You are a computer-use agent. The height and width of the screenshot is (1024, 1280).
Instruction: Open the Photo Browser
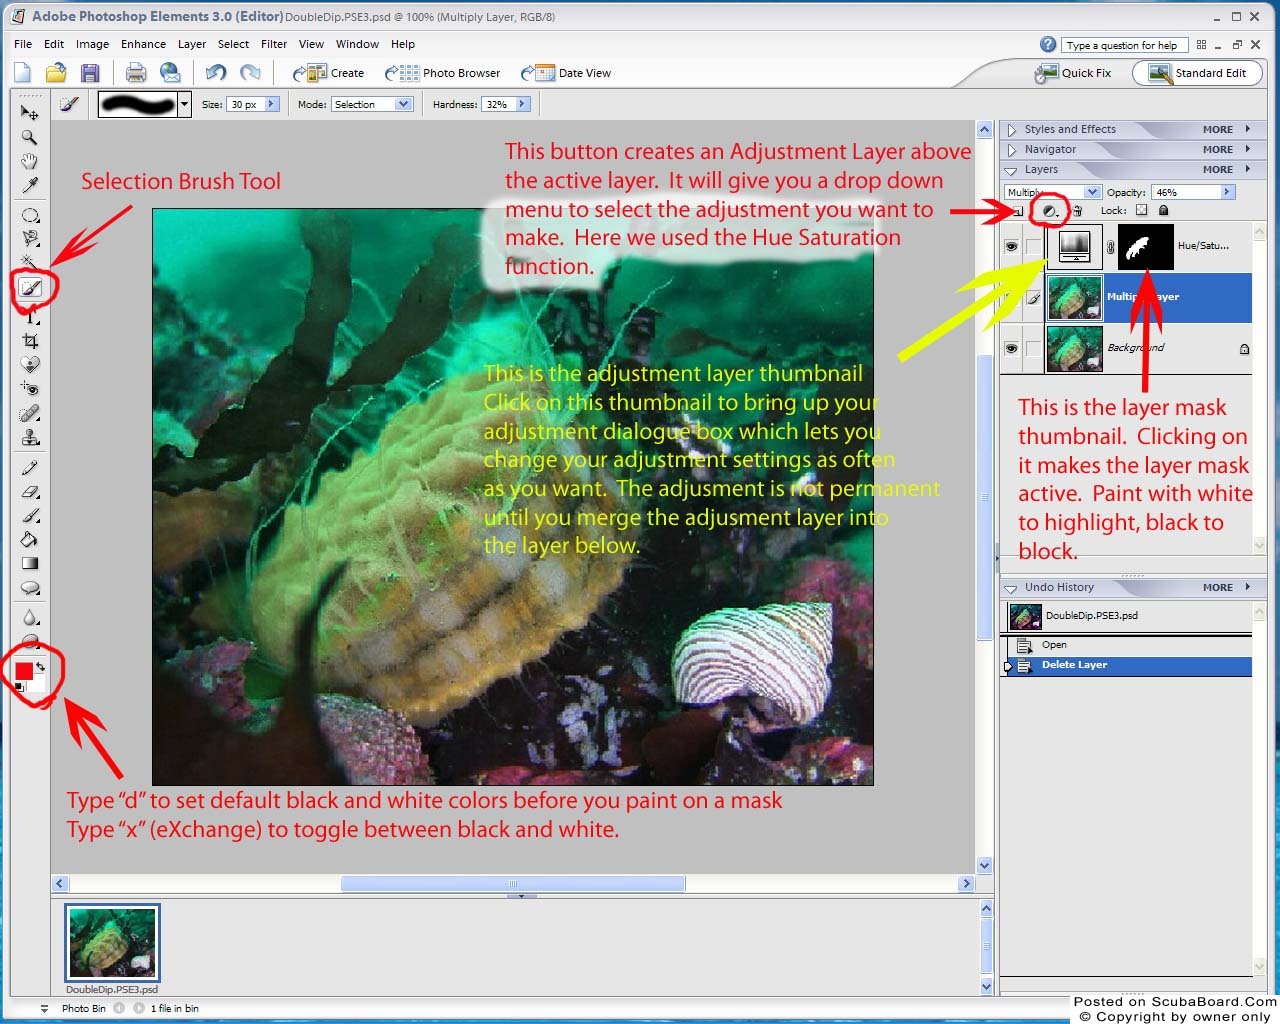443,73
